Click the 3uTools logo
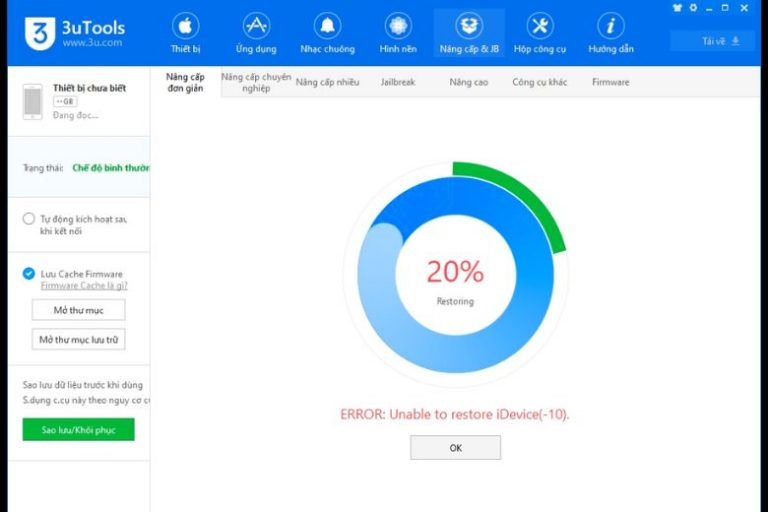This screenshot has height=512, width=768. (x=75, y=33)
